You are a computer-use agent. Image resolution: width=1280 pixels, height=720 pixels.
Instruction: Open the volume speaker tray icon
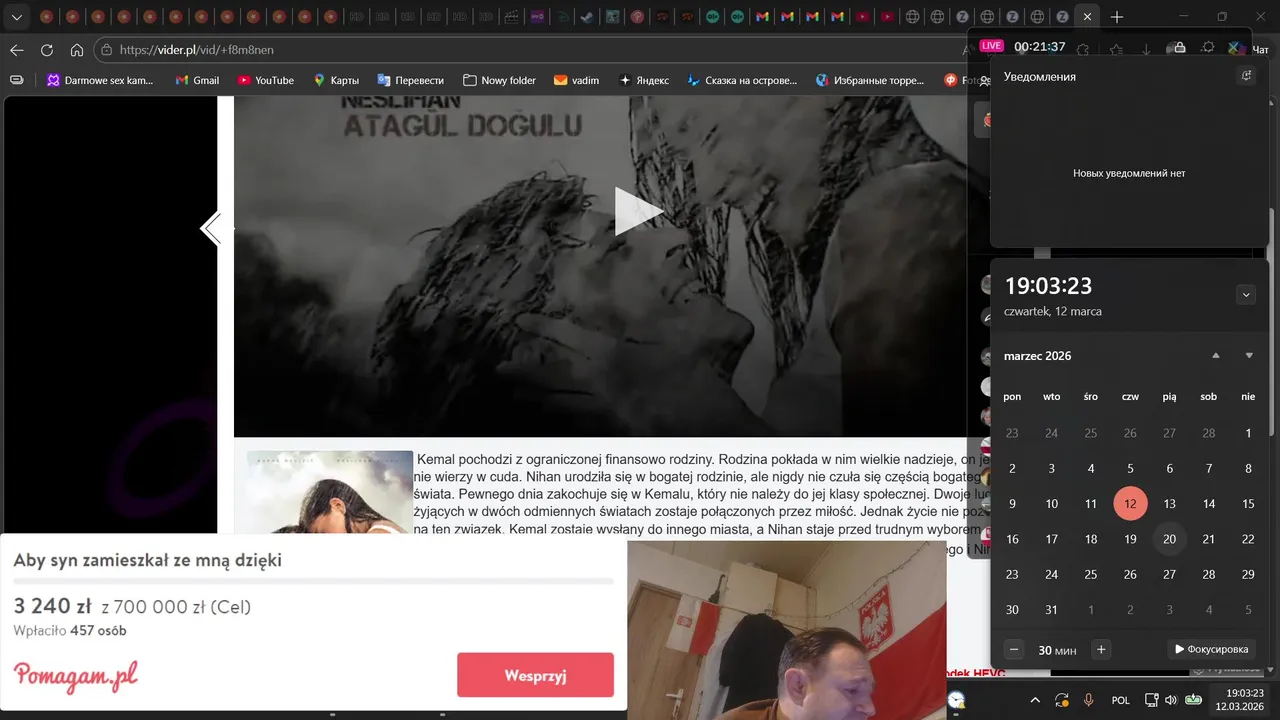[1171, 700]
